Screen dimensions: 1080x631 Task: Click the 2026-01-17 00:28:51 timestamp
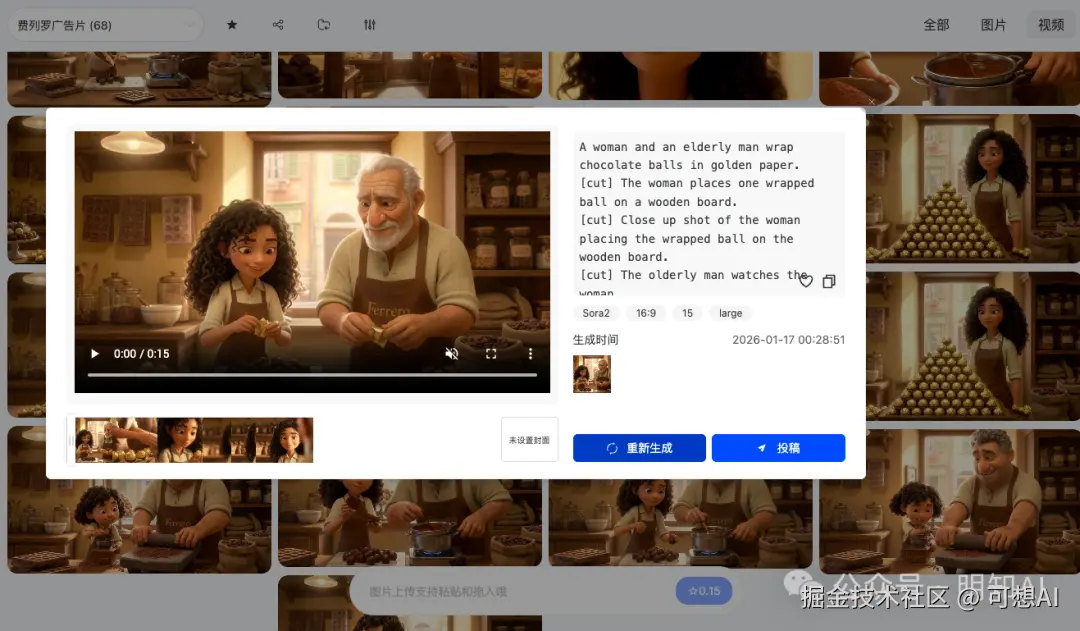pos(789,340)
